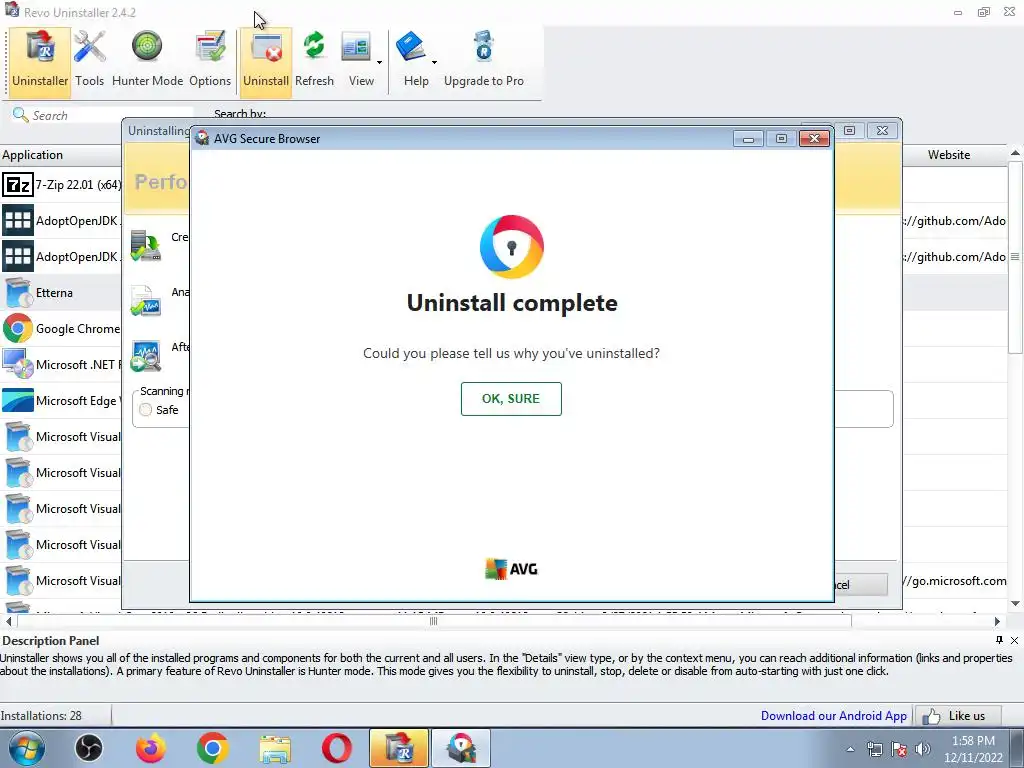Click the vertical scrollbar of the program list
The width and height of the screenshot is (1024, 768).
tap(1016, 257)
